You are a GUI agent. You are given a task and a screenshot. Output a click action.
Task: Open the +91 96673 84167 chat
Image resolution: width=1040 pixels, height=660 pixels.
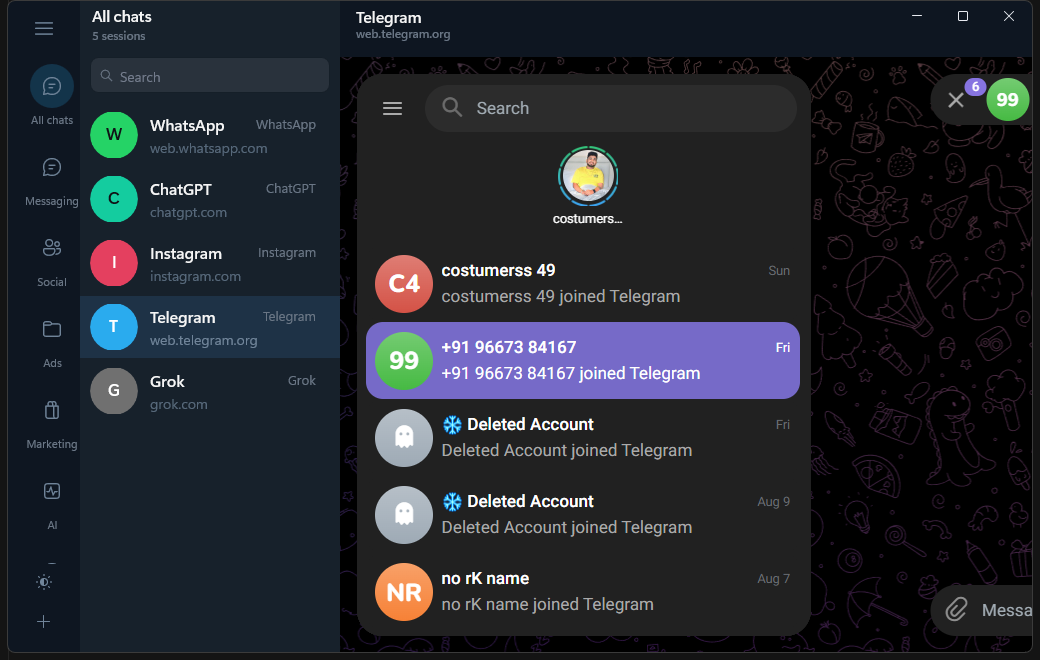[x=583, y=360]
